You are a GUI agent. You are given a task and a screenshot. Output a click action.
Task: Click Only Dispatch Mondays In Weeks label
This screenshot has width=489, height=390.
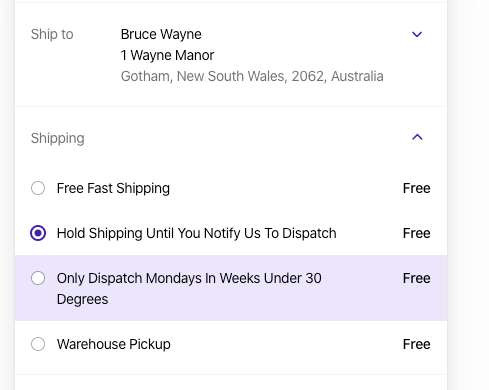(x=189, y=288)
